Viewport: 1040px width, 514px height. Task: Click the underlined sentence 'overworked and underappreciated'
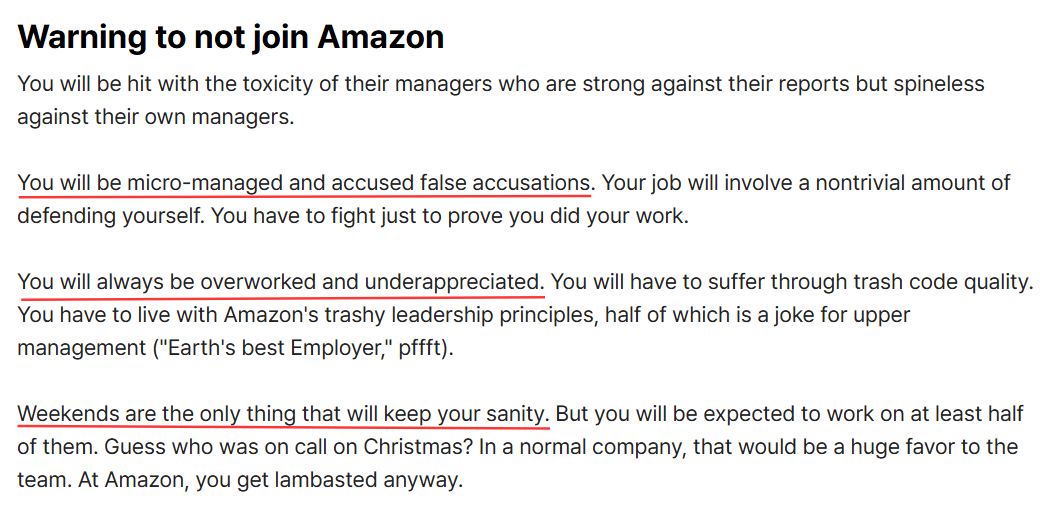(281, 282)
